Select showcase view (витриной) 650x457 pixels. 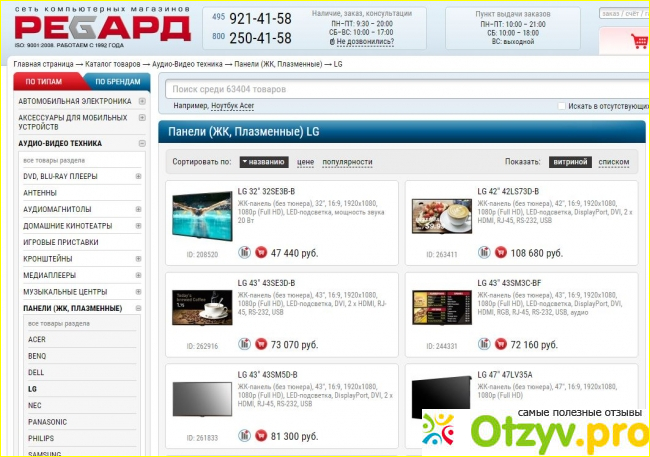[570, 162]
